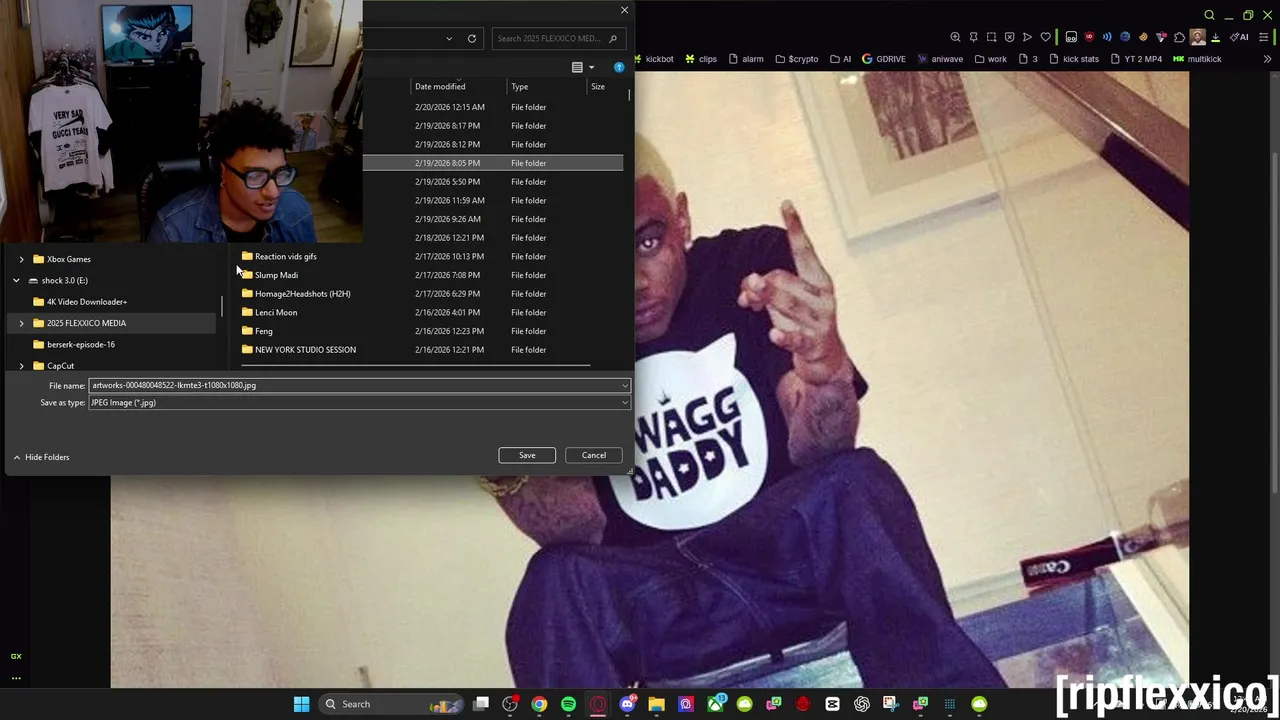Open CapCut from the taskbar

[x=831, y=704]
